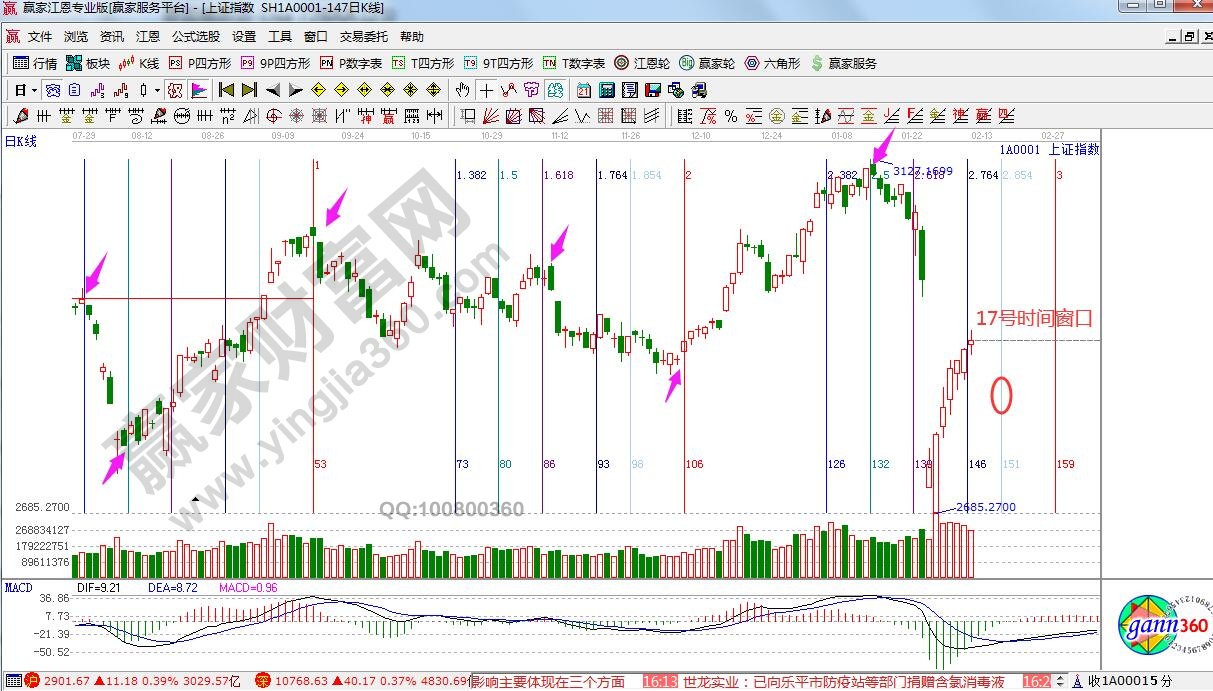Screen dimensions: 1213x691
Task: Jump to first bar with skip-to-start arrow
Action: pos(226,90)
